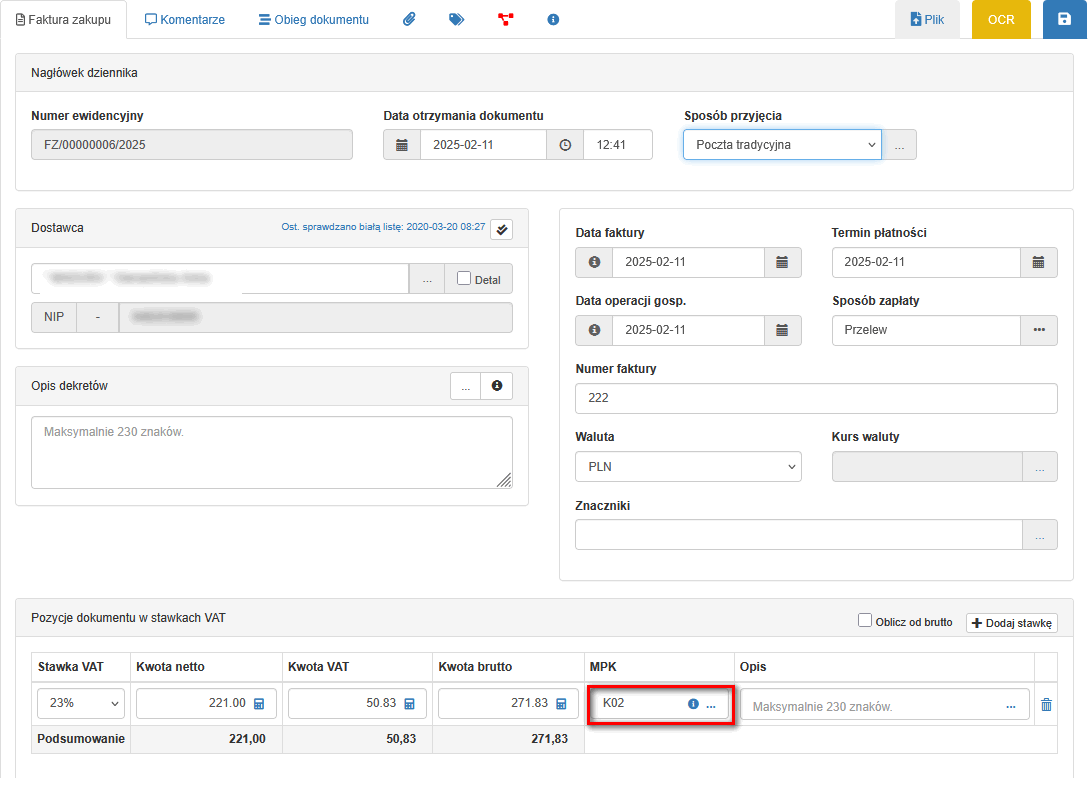Expand the Sposób przyjęcia dropdown
Viewport: 1088px width, 787px height.
pyautogui.click(x=782, y=145)
